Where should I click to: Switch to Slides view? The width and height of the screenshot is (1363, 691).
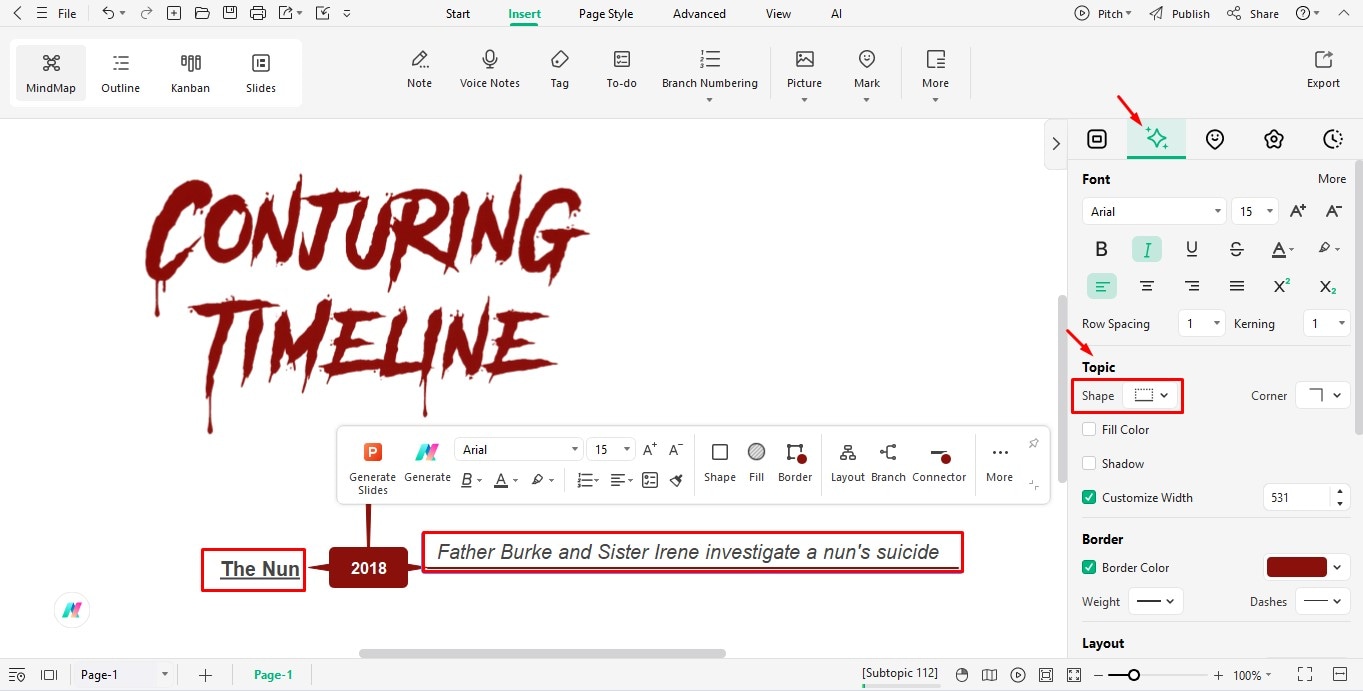(261, 74)
